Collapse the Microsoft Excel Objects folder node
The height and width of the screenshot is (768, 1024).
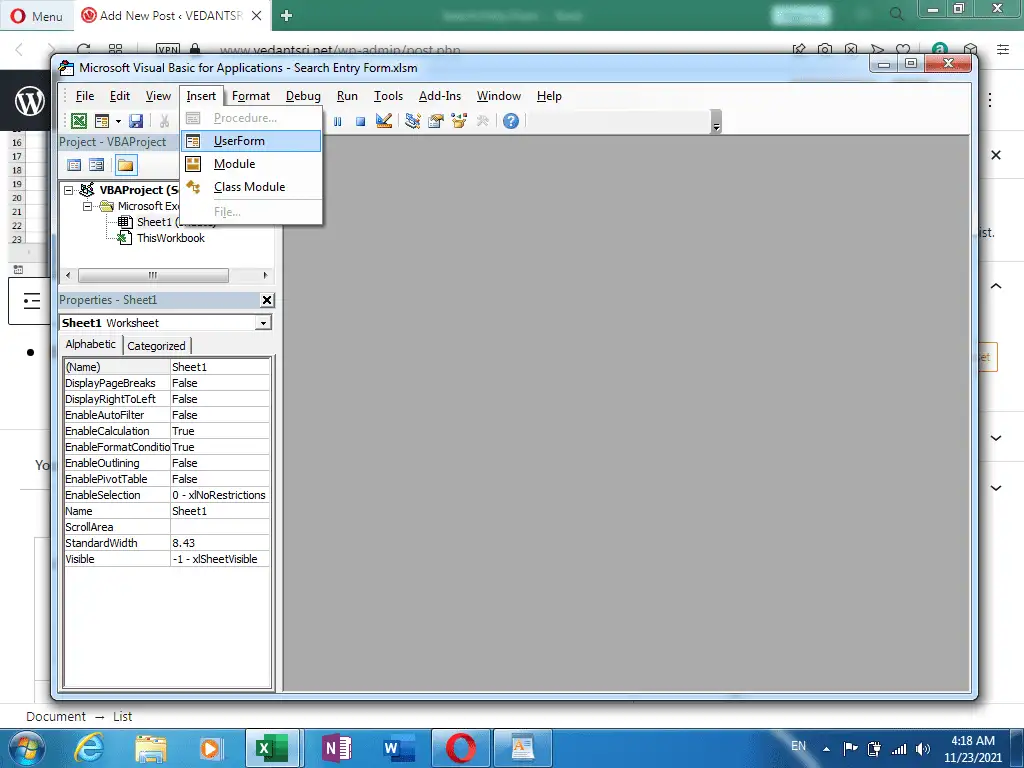tap(88, 206)
